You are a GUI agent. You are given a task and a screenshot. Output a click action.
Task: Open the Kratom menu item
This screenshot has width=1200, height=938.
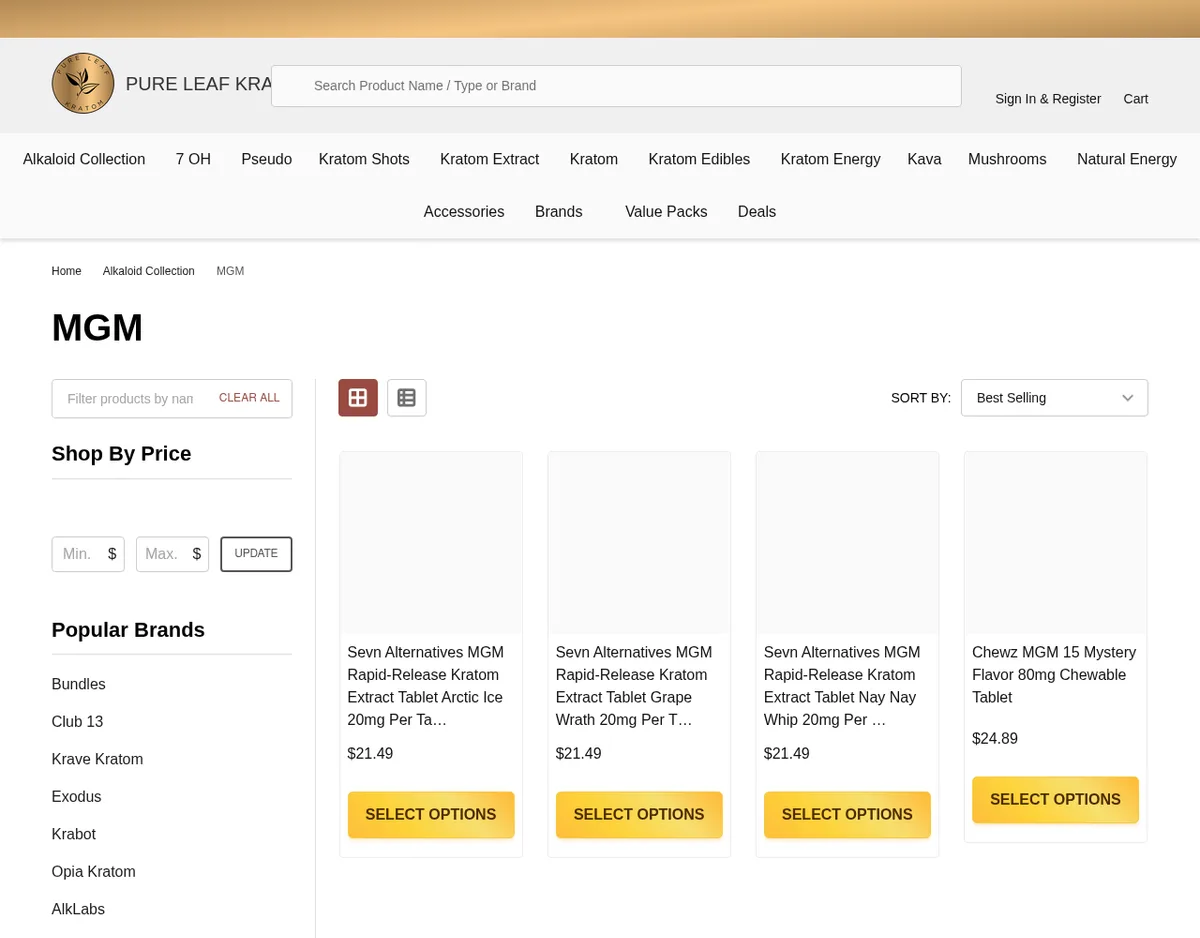tap(594, 159)
